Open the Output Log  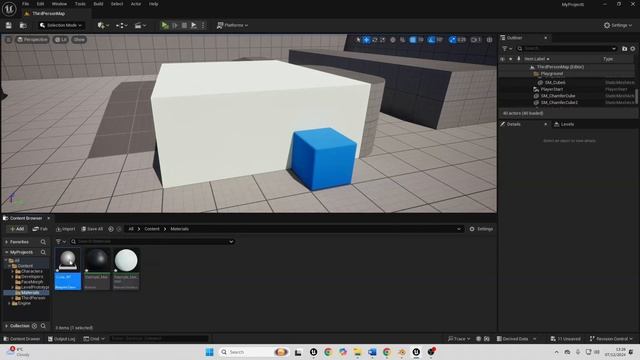click(x=62, y=339)
